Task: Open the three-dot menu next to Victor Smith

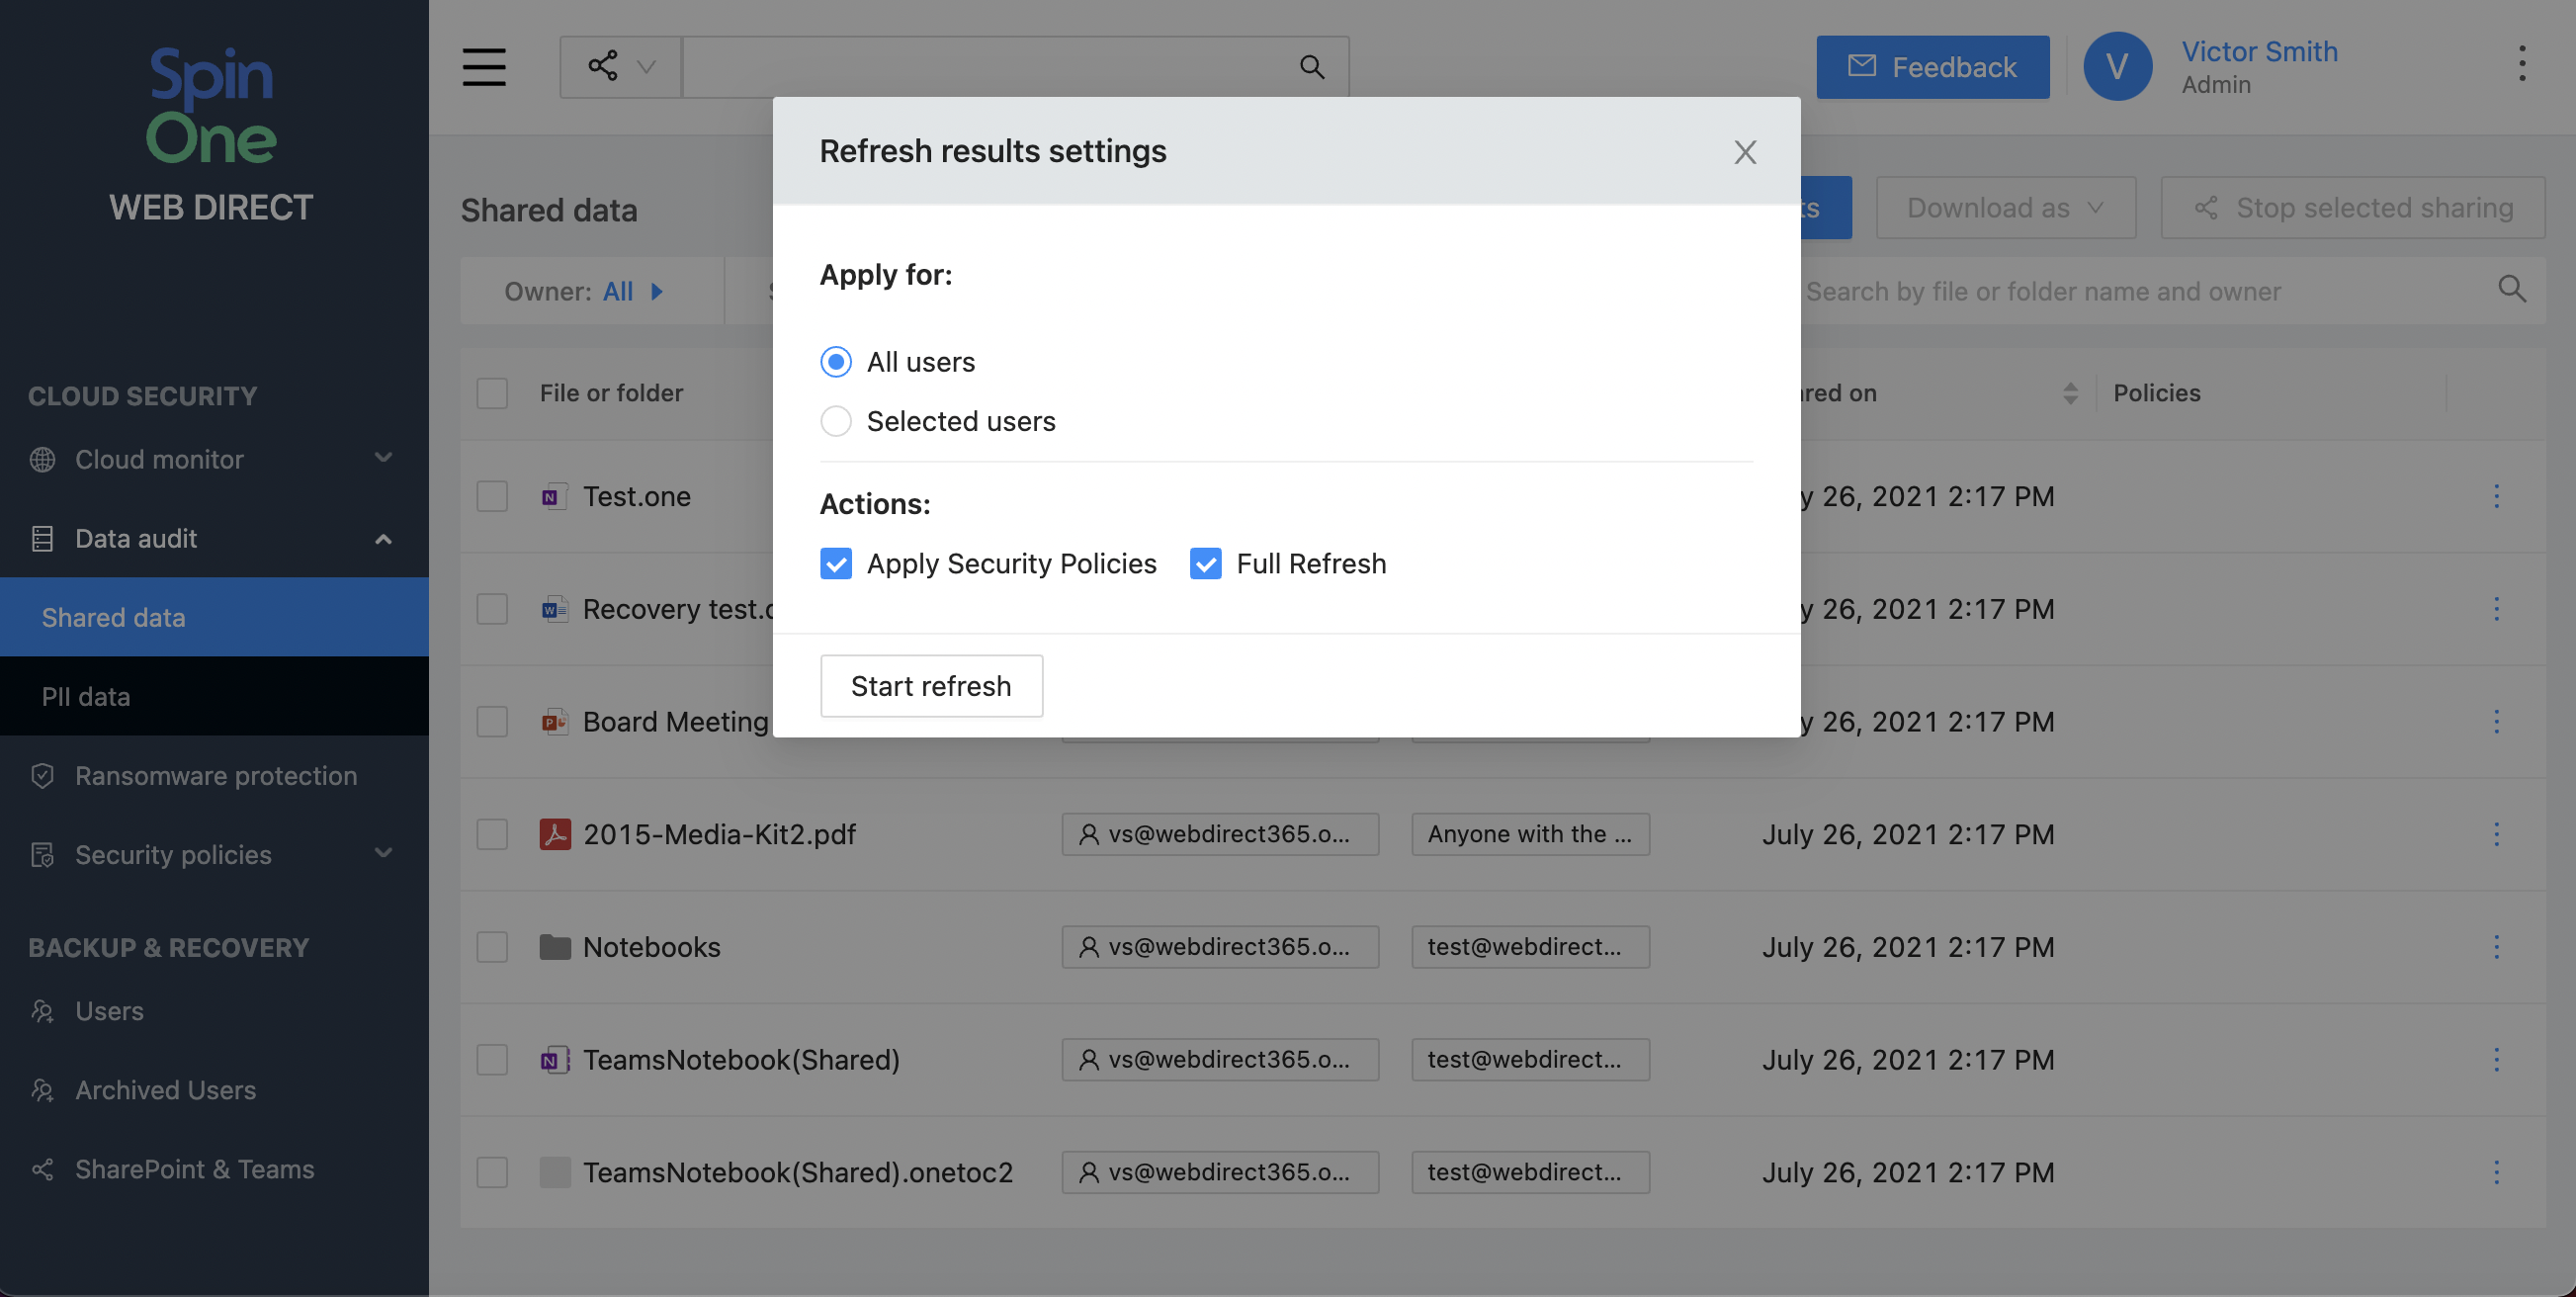Action: 2521,64
